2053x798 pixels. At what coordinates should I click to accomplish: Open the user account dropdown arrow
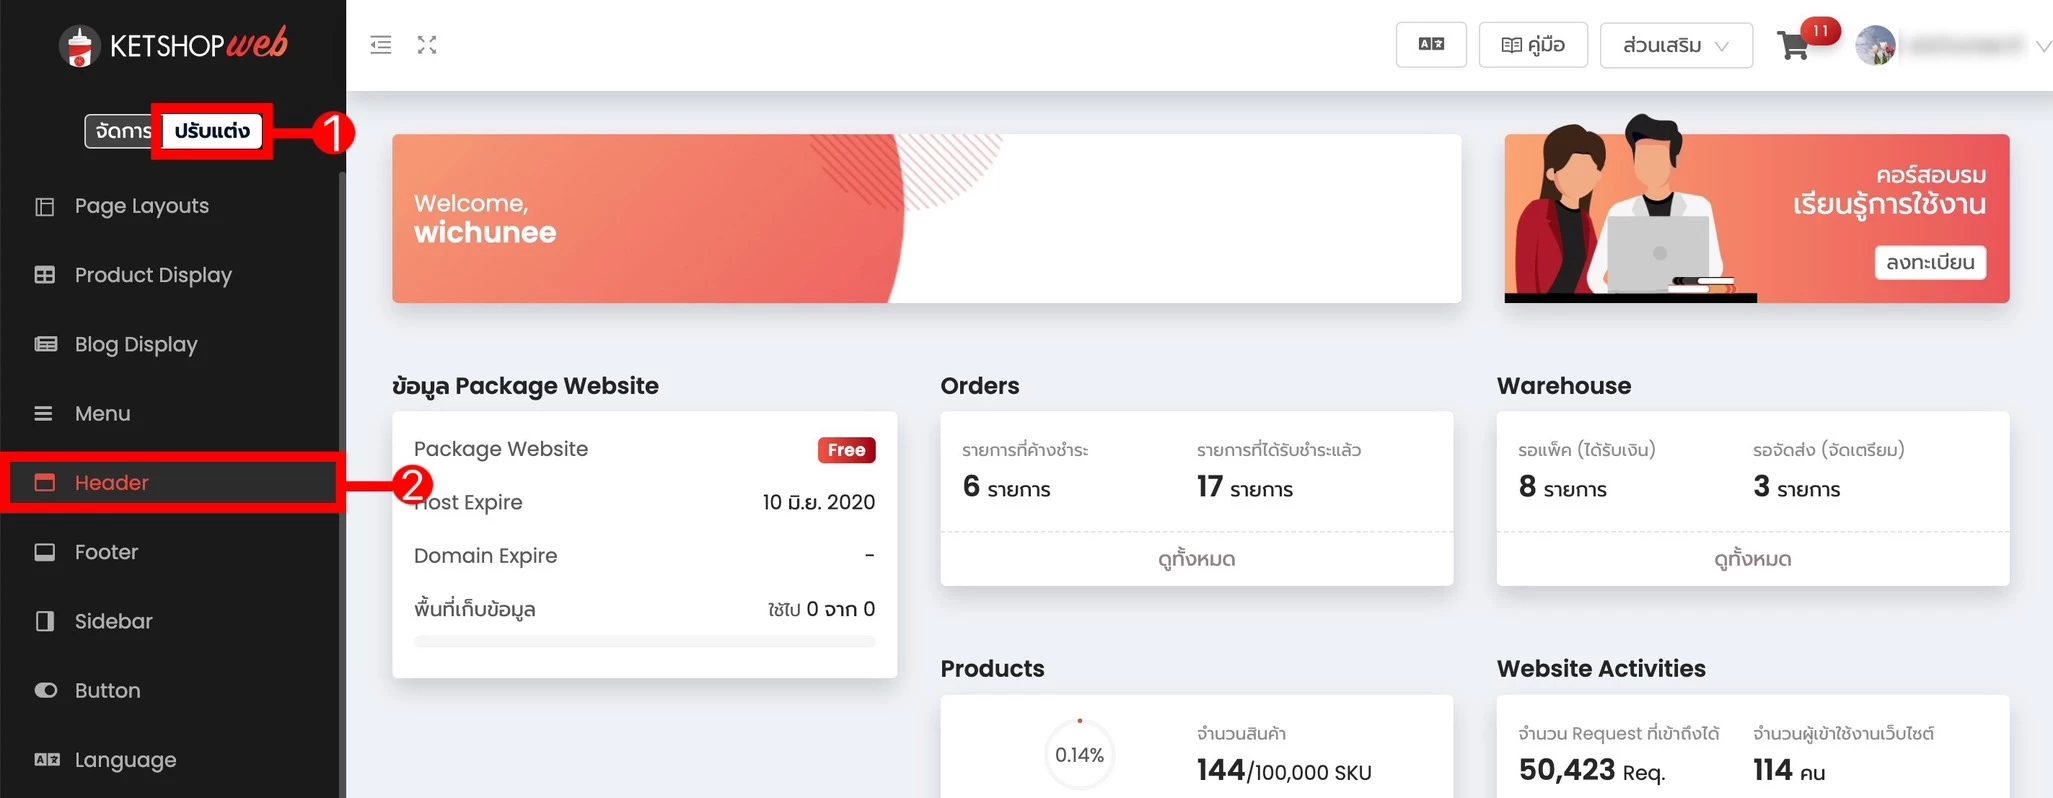click(2043, 46)
